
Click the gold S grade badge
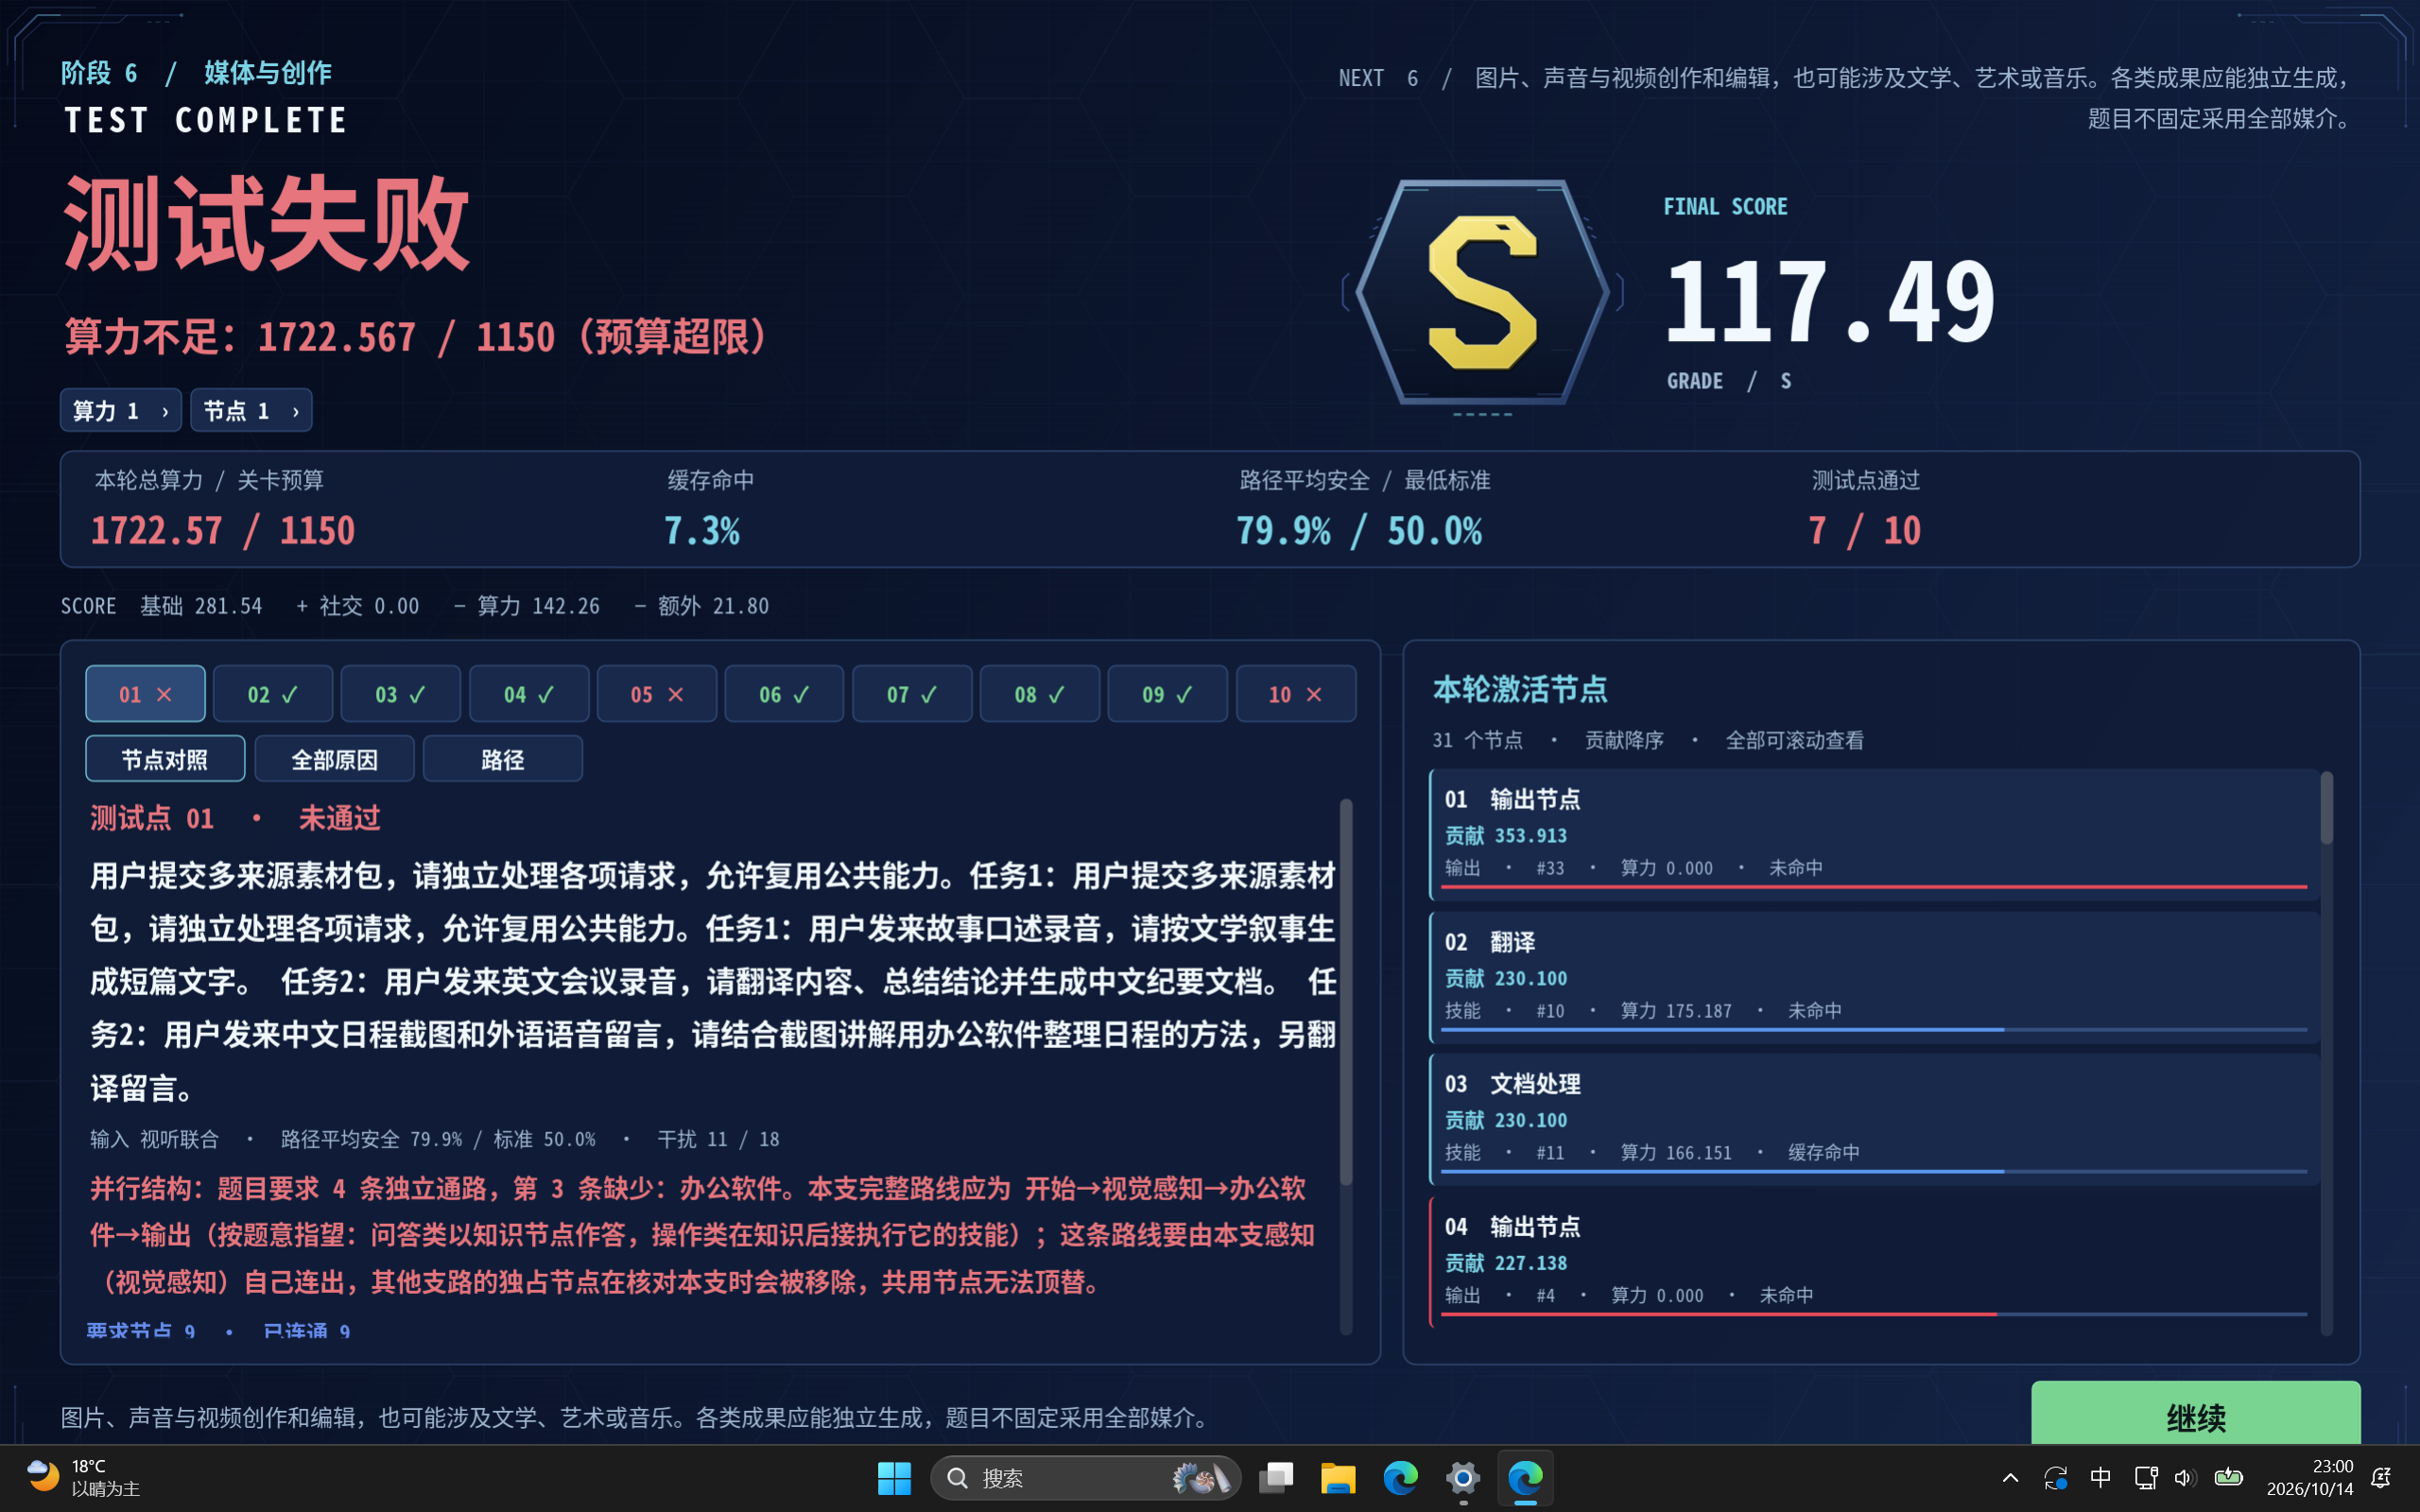[x=1482, y=292]
